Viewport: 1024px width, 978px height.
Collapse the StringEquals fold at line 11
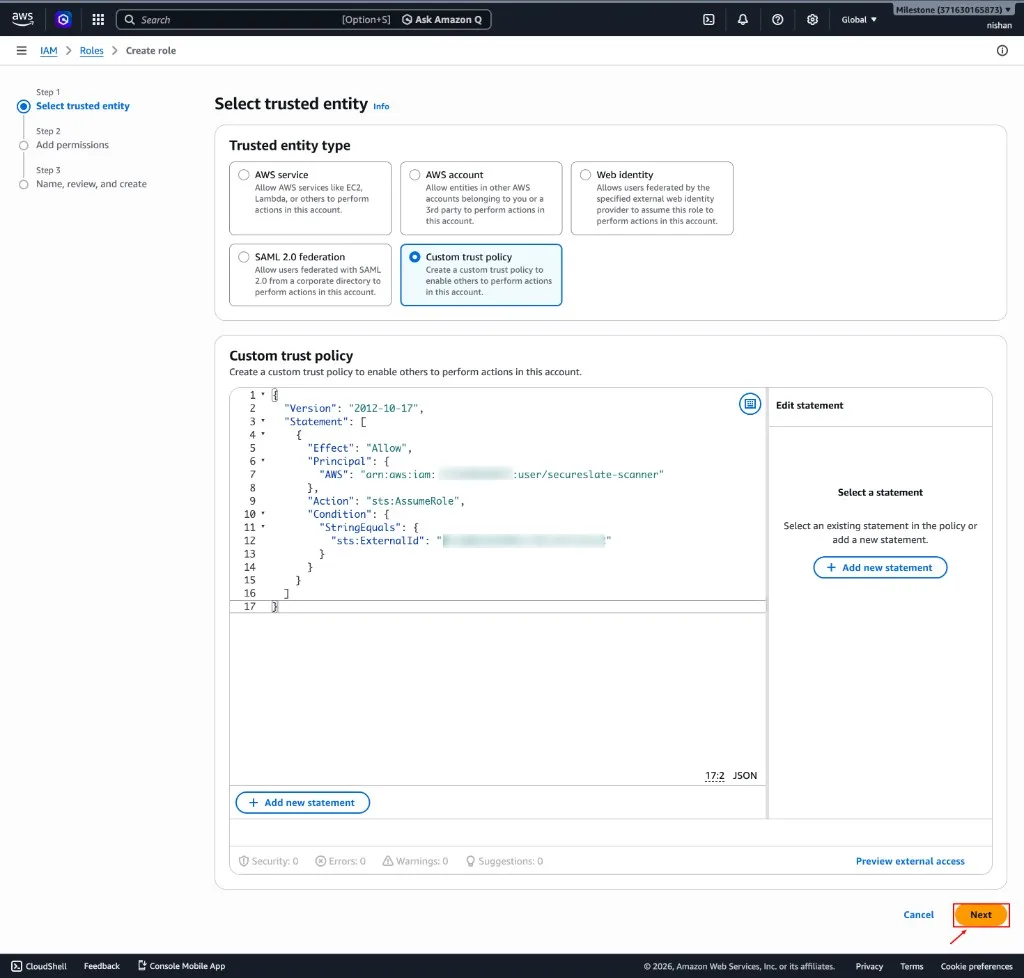[263, 527]
